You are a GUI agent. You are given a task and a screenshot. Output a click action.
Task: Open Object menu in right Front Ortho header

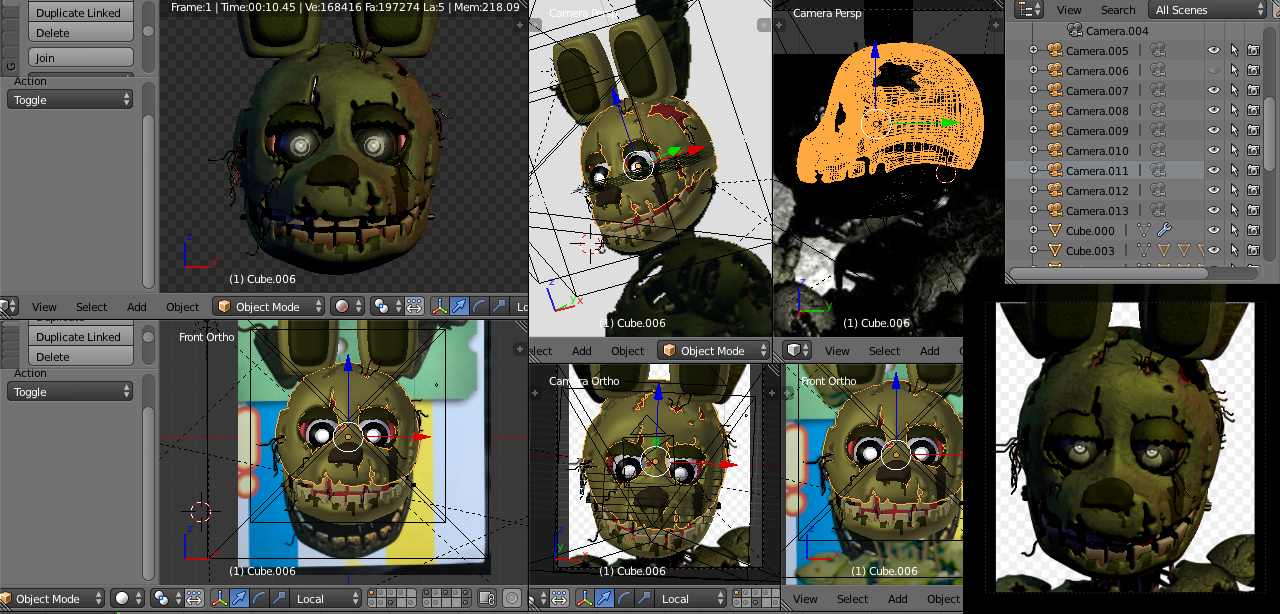[x=943, y=598]
